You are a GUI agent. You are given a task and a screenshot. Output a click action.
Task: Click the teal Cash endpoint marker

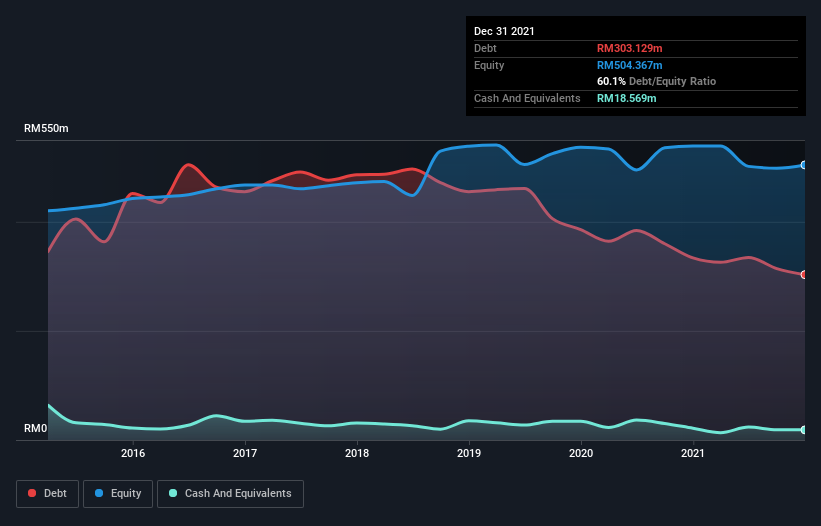pos(804,430)
